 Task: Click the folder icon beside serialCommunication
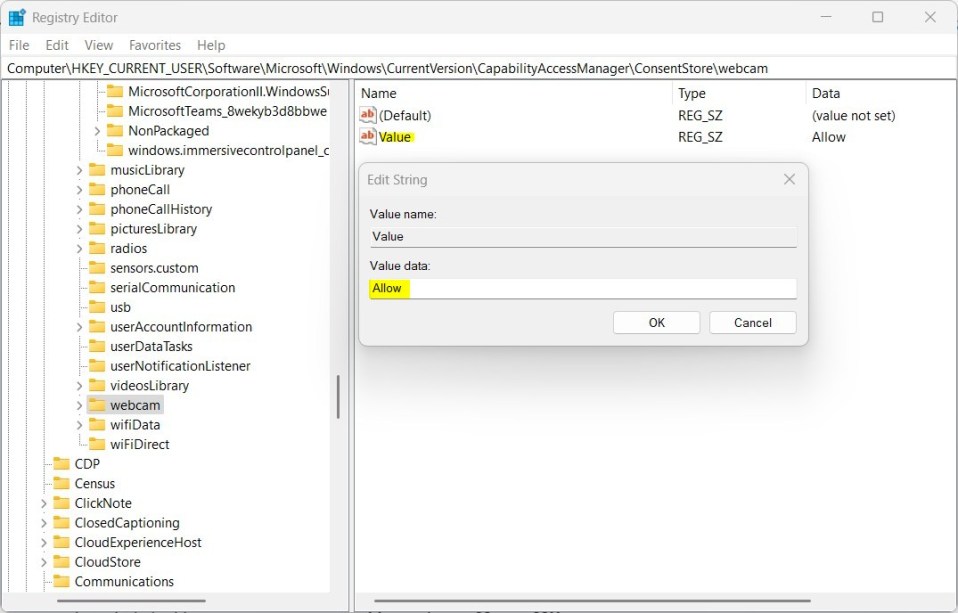pyautogui.click(x=97, y=287)
